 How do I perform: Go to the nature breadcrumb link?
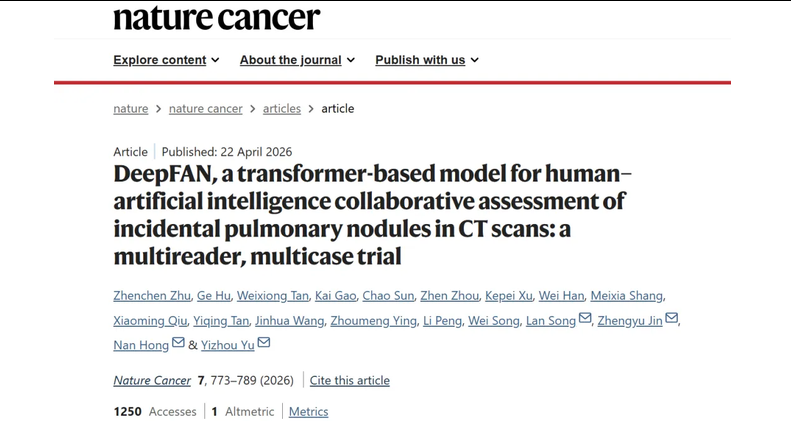pos(131,108)
